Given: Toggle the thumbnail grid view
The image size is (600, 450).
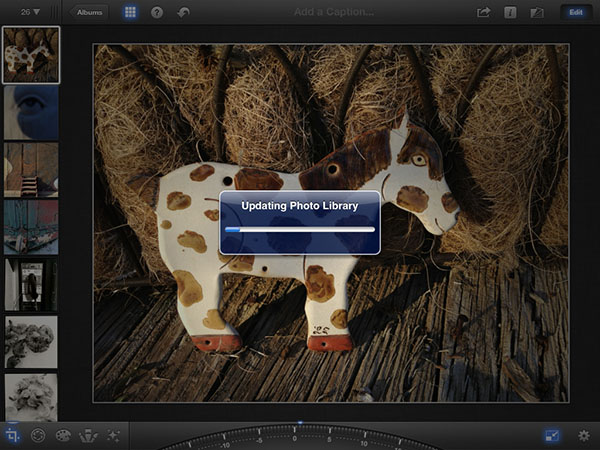Looking at the screenshot, I should [130, 12].
